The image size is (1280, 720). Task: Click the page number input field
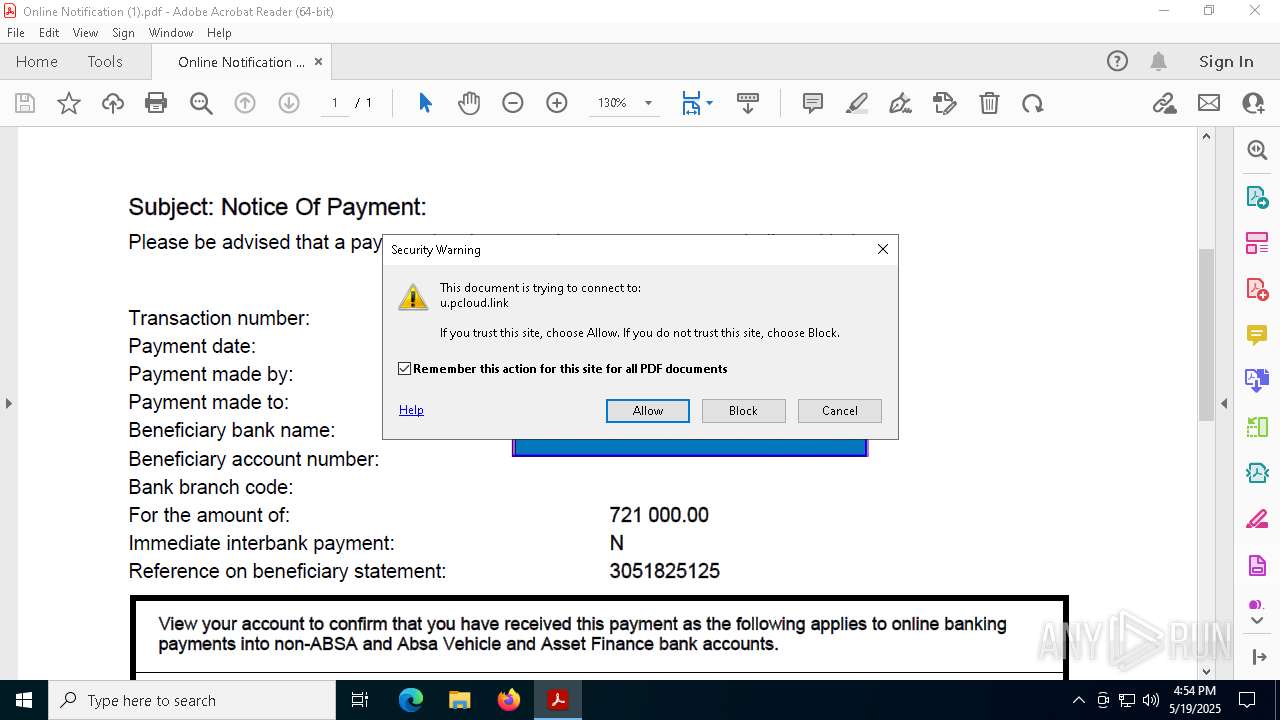[335, 103]
